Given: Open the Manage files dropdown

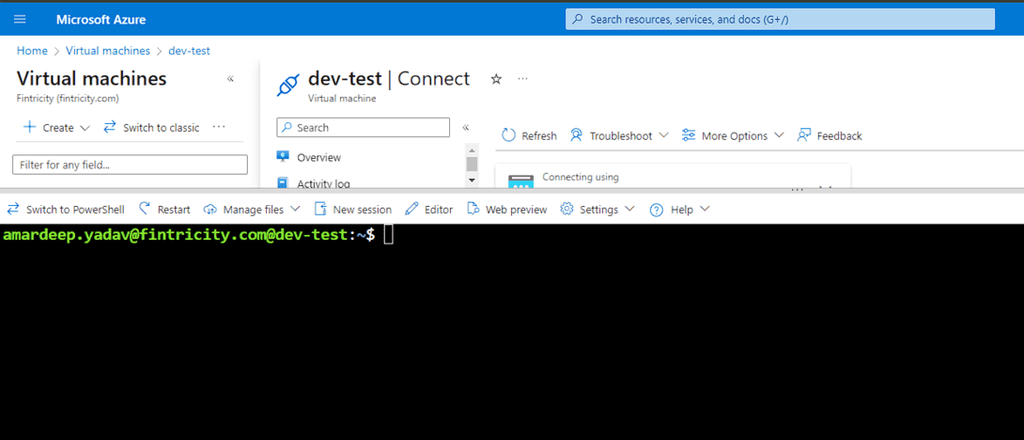Looking at the screenshot, I should coord(252,210).
